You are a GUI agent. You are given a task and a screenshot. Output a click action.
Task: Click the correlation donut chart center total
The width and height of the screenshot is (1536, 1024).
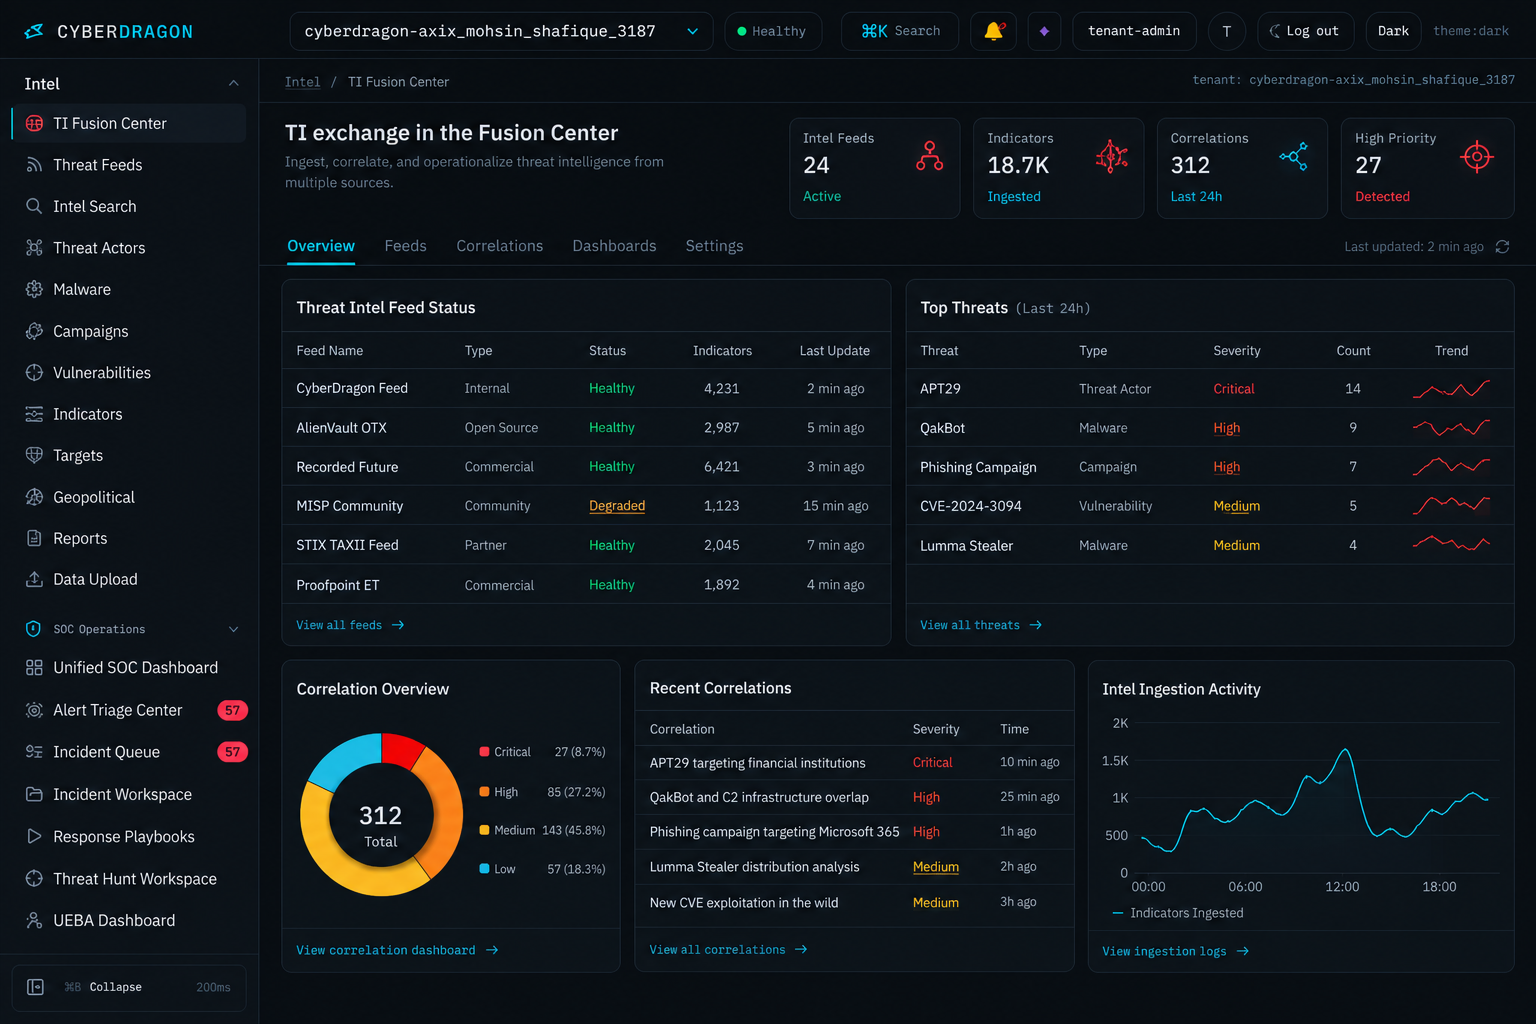click(380, 826)
